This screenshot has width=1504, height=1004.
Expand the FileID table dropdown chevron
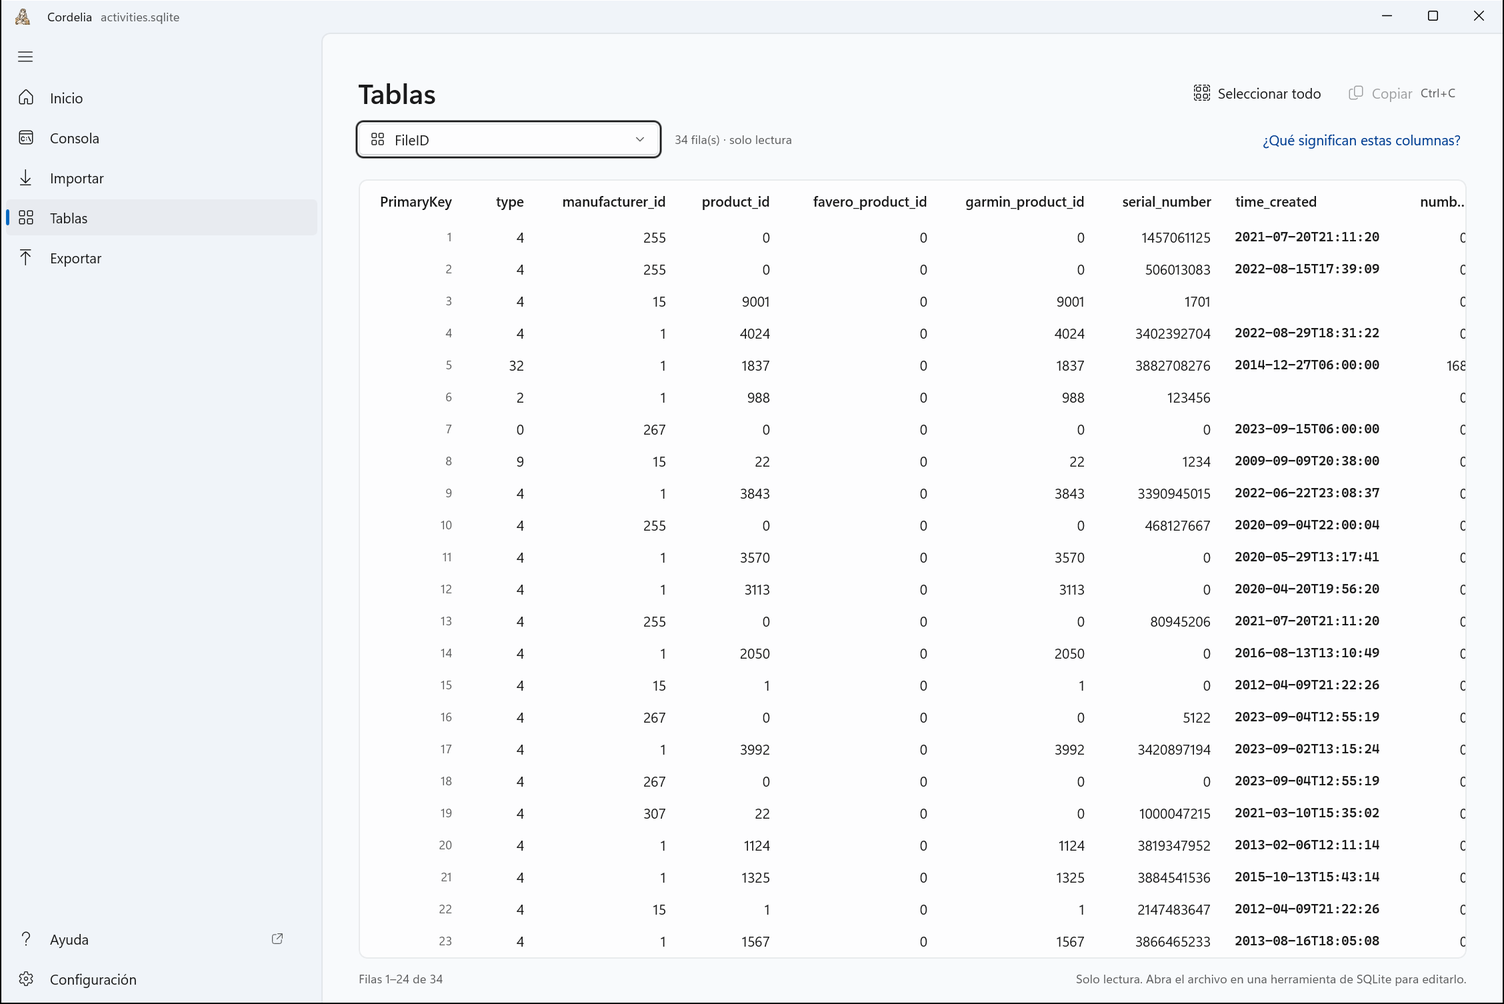640,140
